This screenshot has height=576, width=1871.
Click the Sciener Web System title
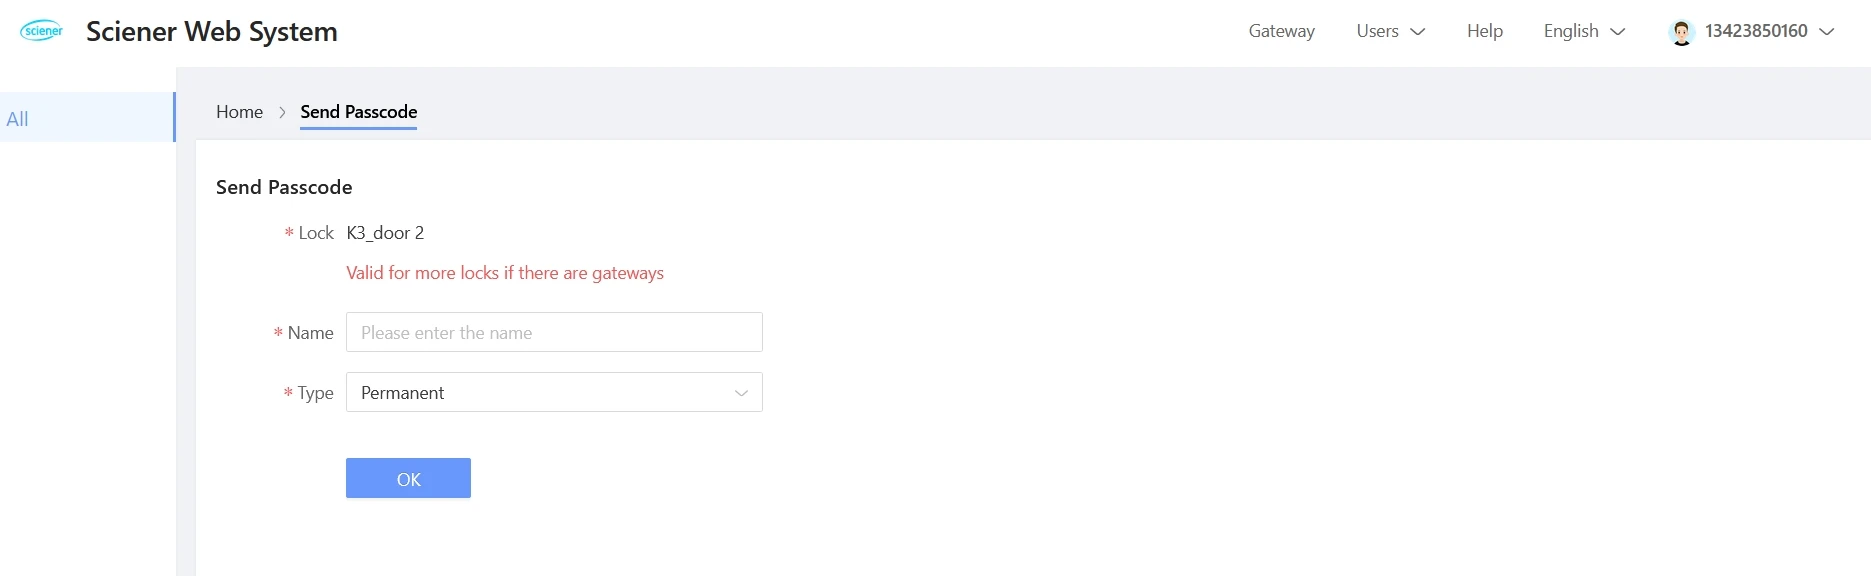pyautogui.click(x=212, y=32)
